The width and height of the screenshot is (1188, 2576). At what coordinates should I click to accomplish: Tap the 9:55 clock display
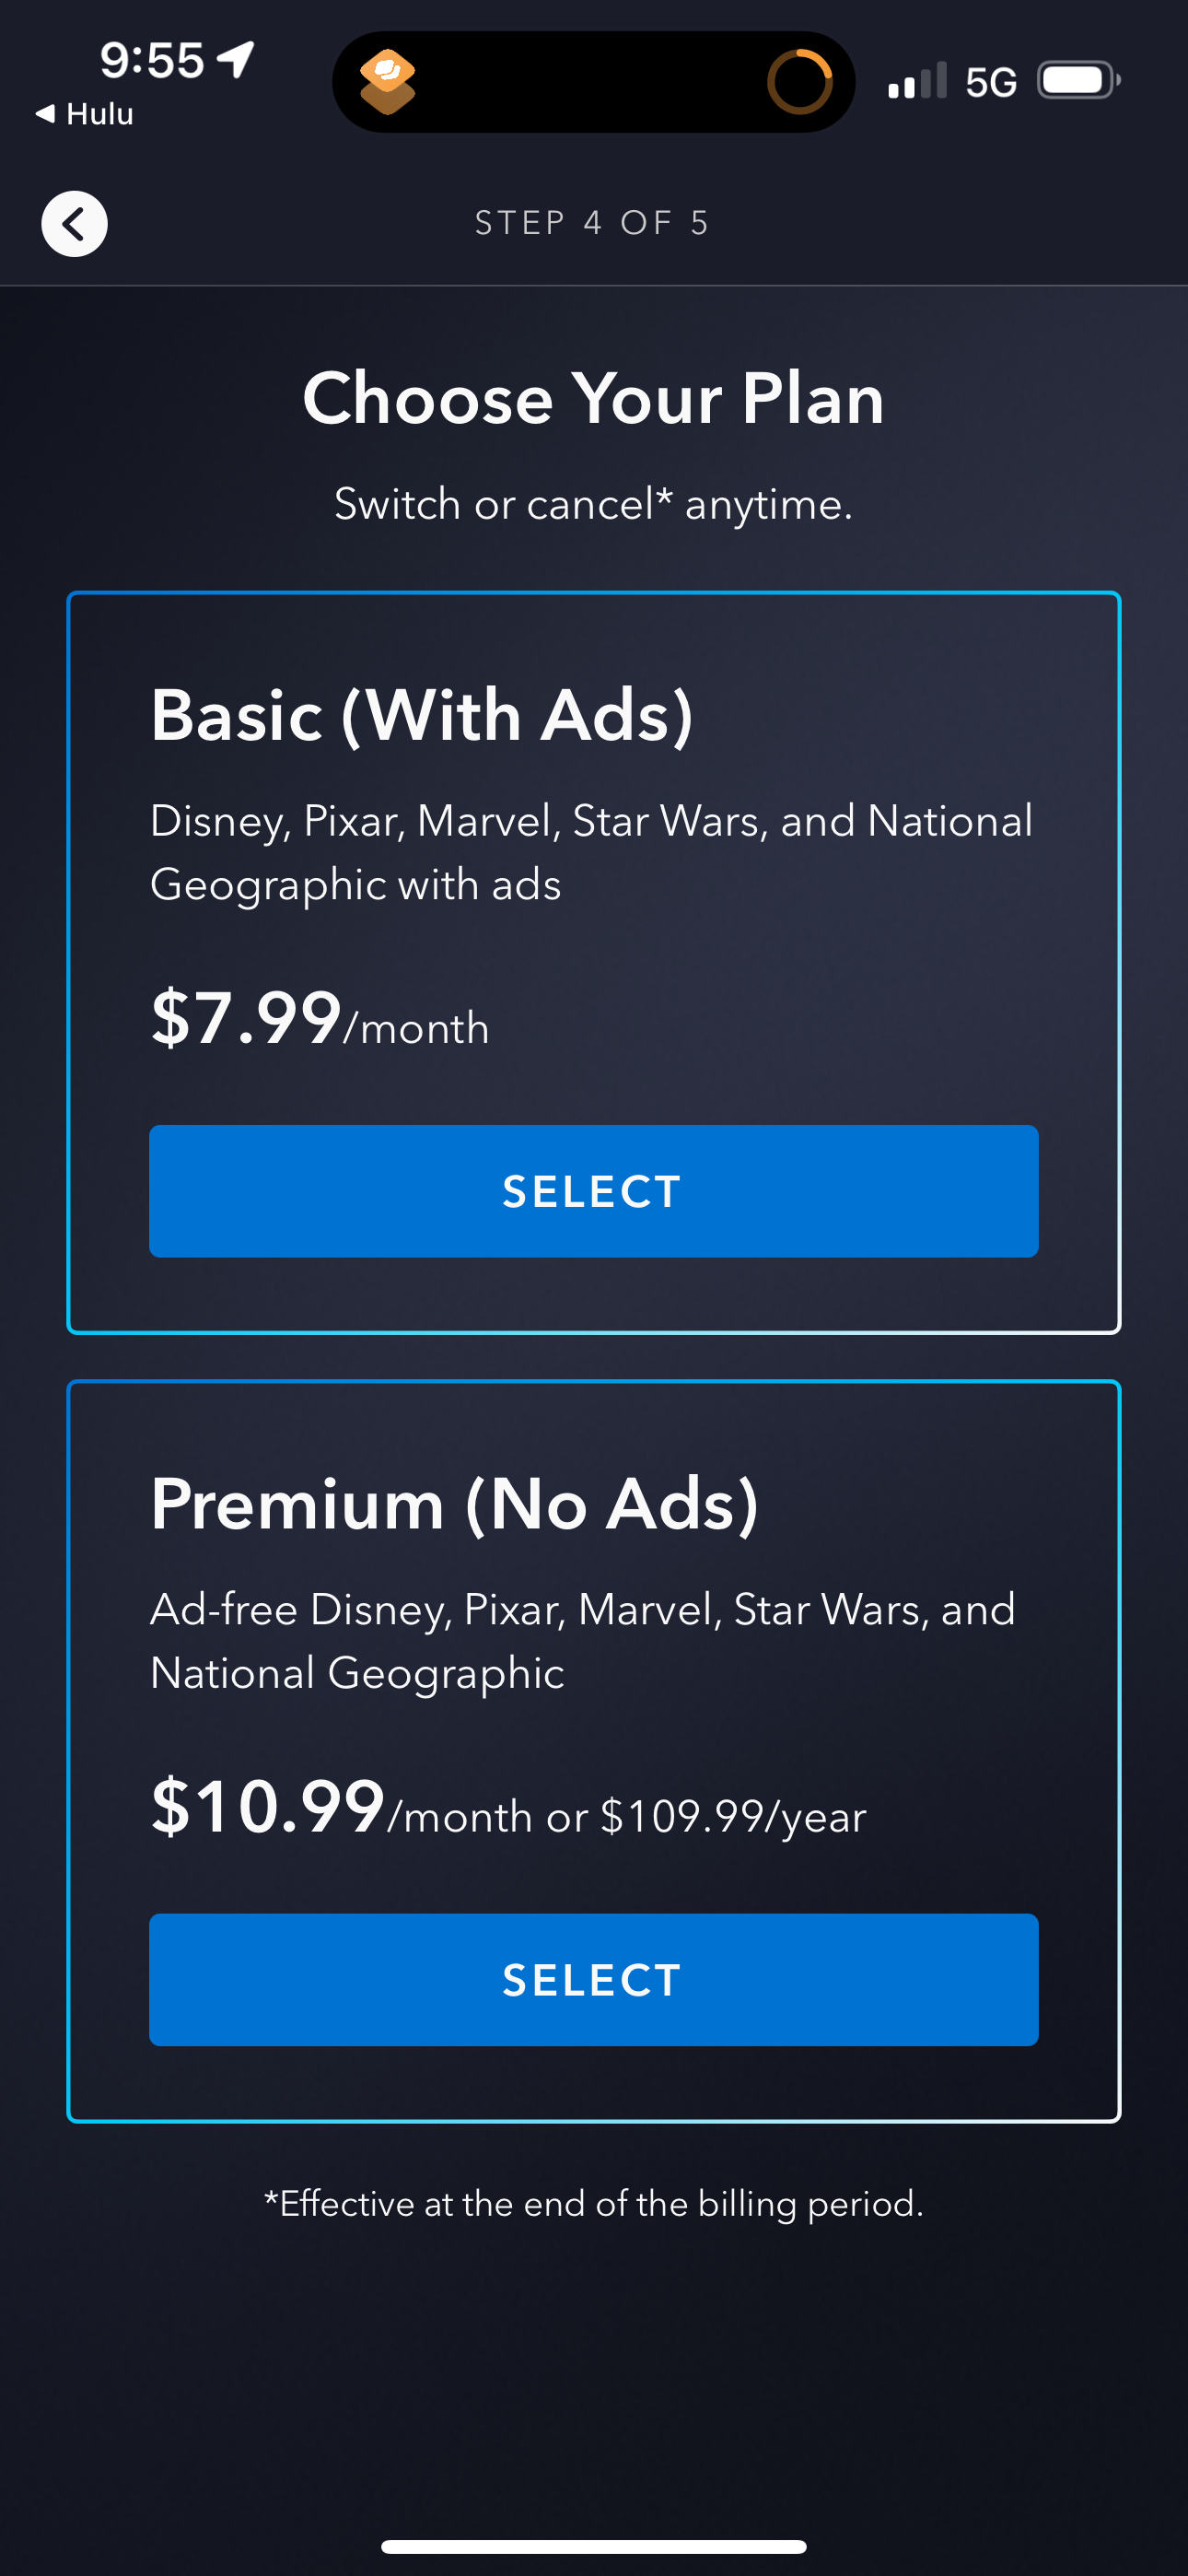152,60
